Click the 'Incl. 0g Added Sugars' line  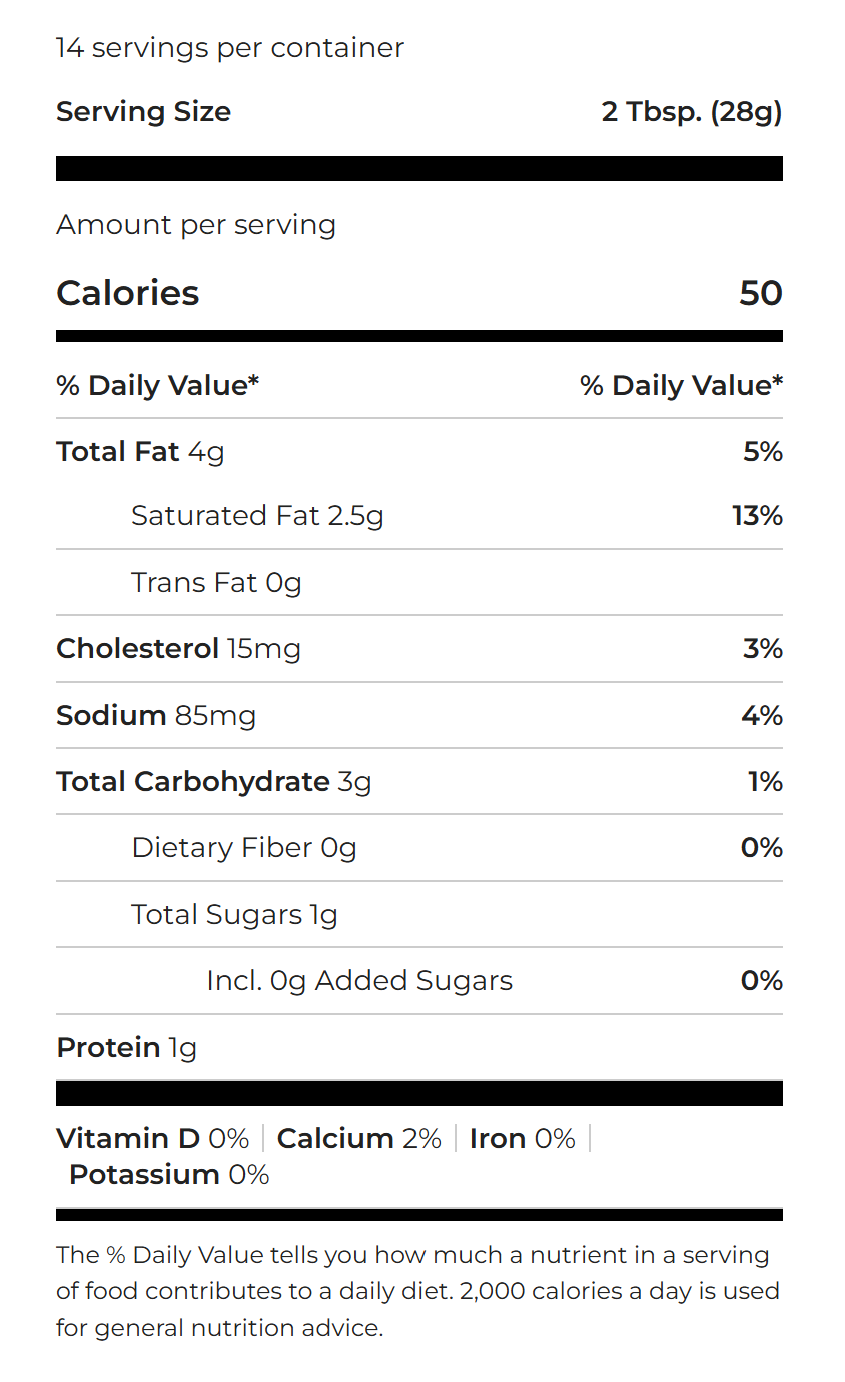[x=359, y=981]
